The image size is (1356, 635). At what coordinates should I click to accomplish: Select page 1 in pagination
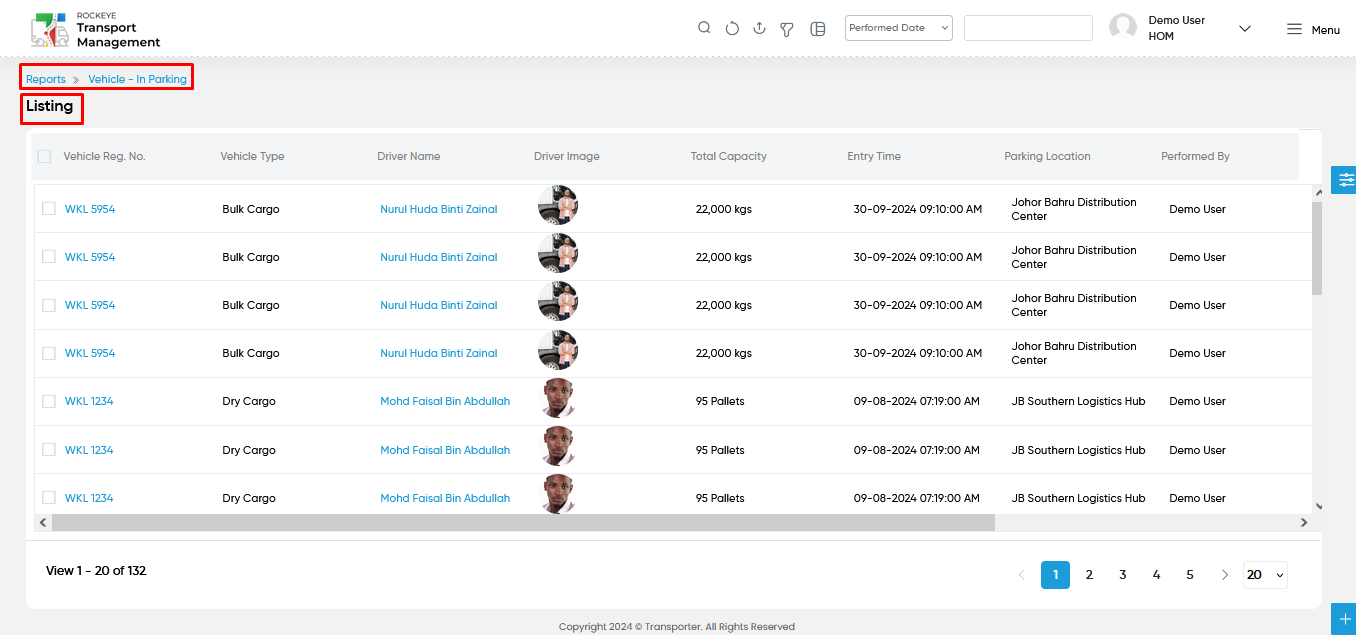point(1055,575)
